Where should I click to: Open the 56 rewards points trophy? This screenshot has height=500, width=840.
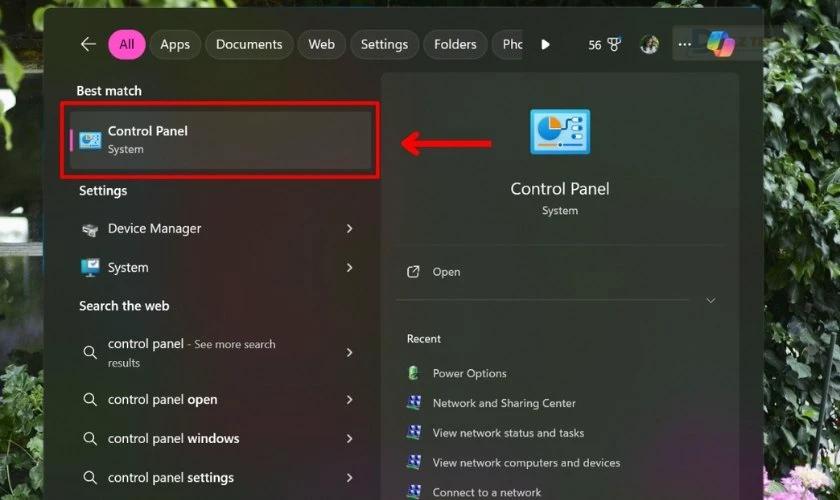point(605,45)
